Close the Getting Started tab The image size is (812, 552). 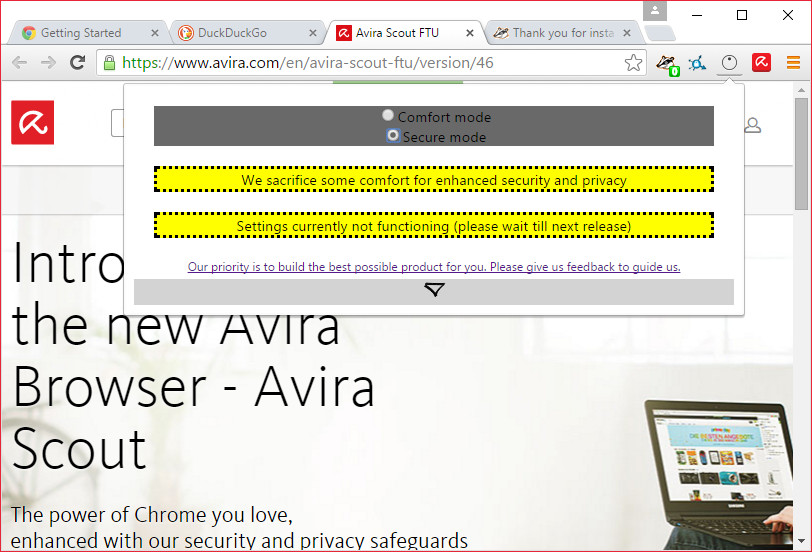154,33
